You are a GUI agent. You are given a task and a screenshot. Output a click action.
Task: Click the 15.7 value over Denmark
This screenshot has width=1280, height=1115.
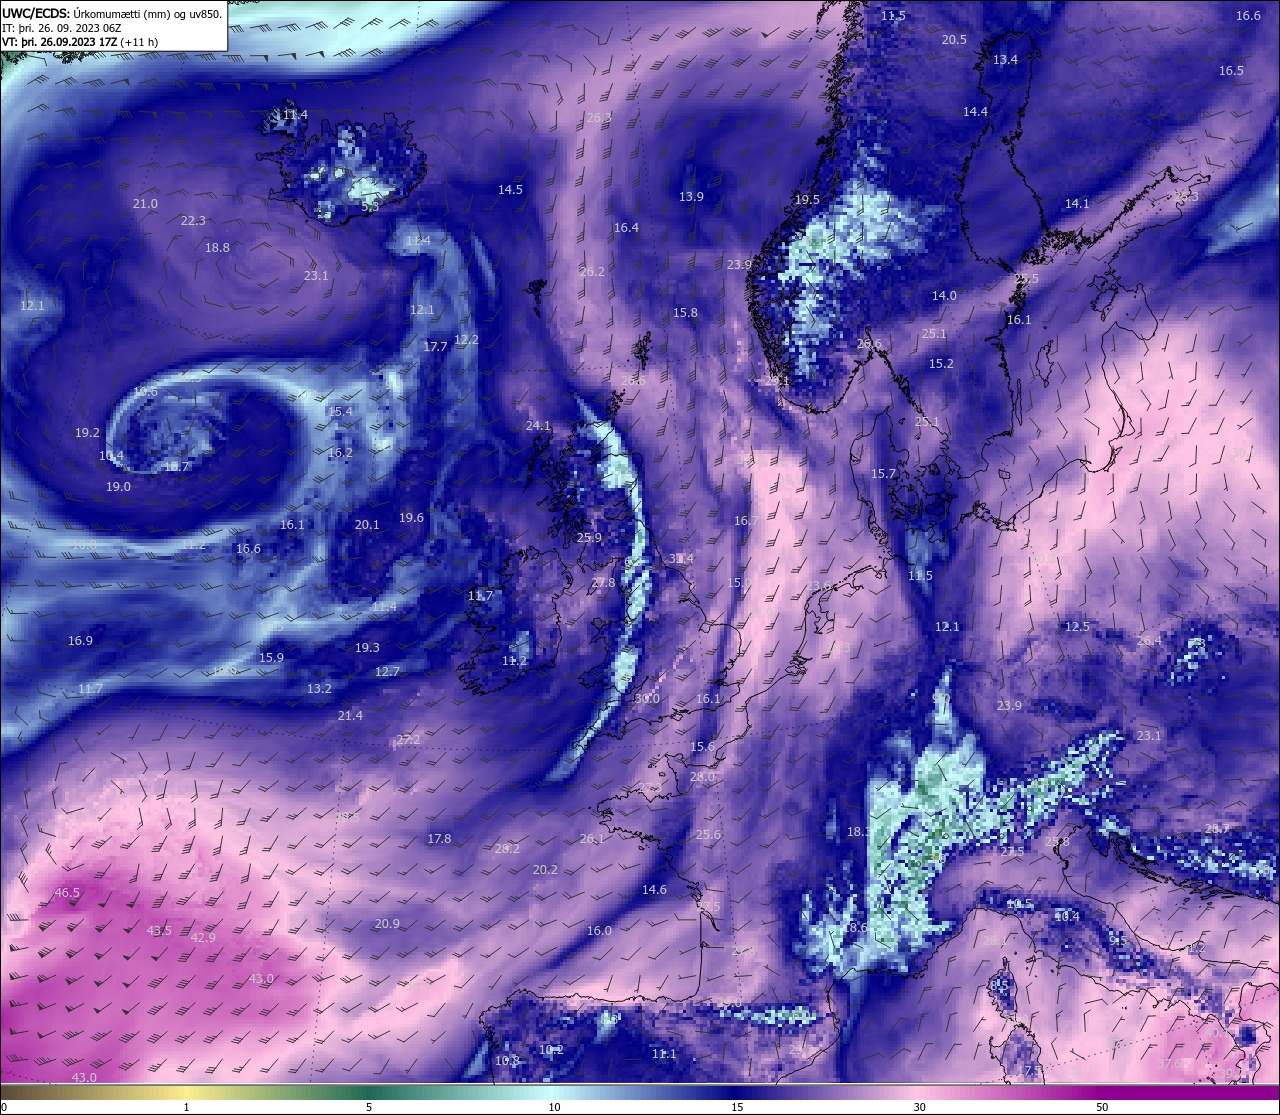point(883,474)
